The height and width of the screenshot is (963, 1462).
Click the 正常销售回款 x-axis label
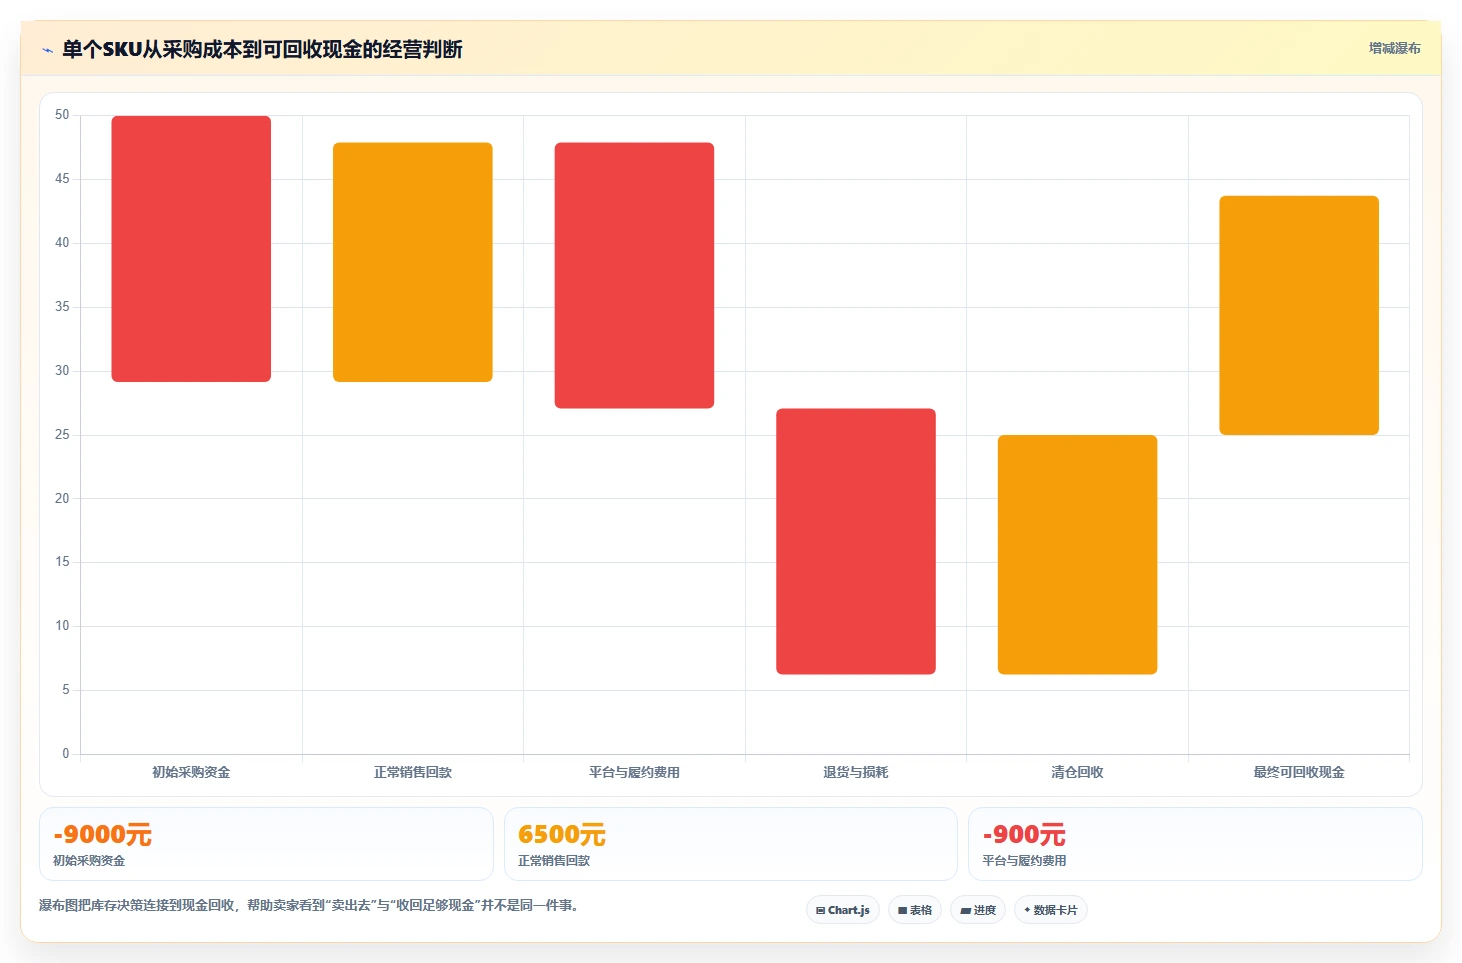click(x=413, y=772)
